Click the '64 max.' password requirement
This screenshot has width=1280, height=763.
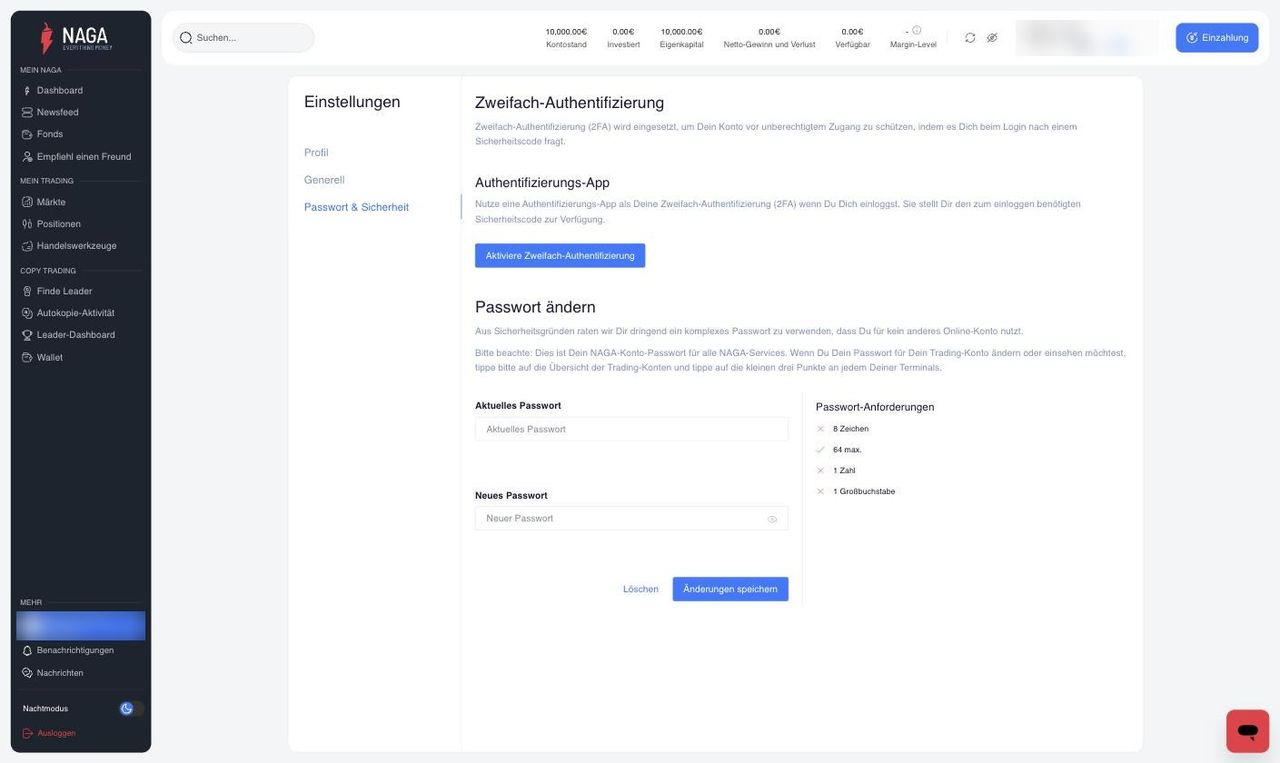[x=847, y=450]
